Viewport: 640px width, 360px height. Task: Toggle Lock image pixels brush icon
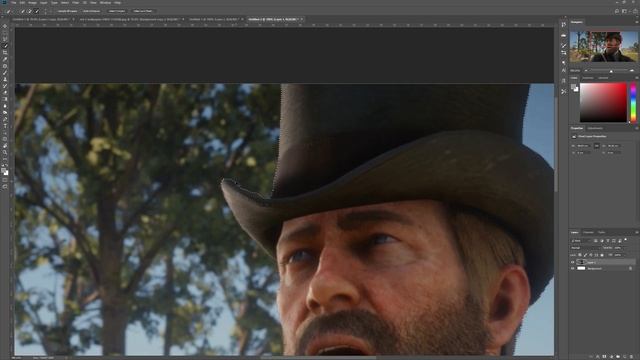point(585,255)
